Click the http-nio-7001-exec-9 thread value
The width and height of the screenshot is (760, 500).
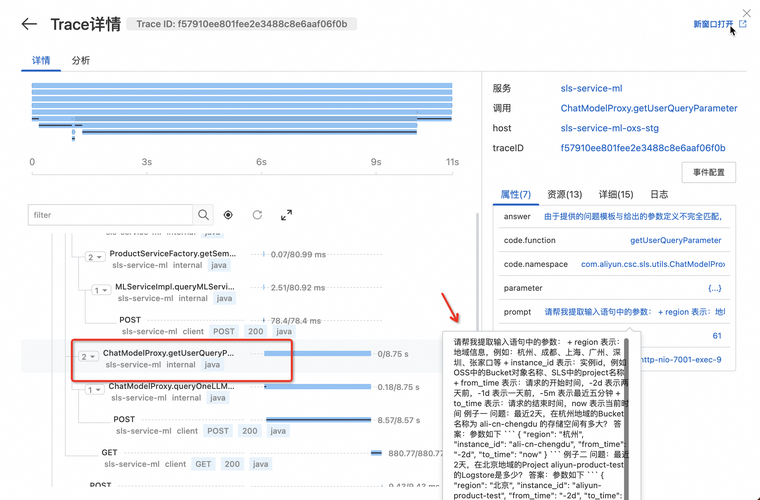(681, 359)
